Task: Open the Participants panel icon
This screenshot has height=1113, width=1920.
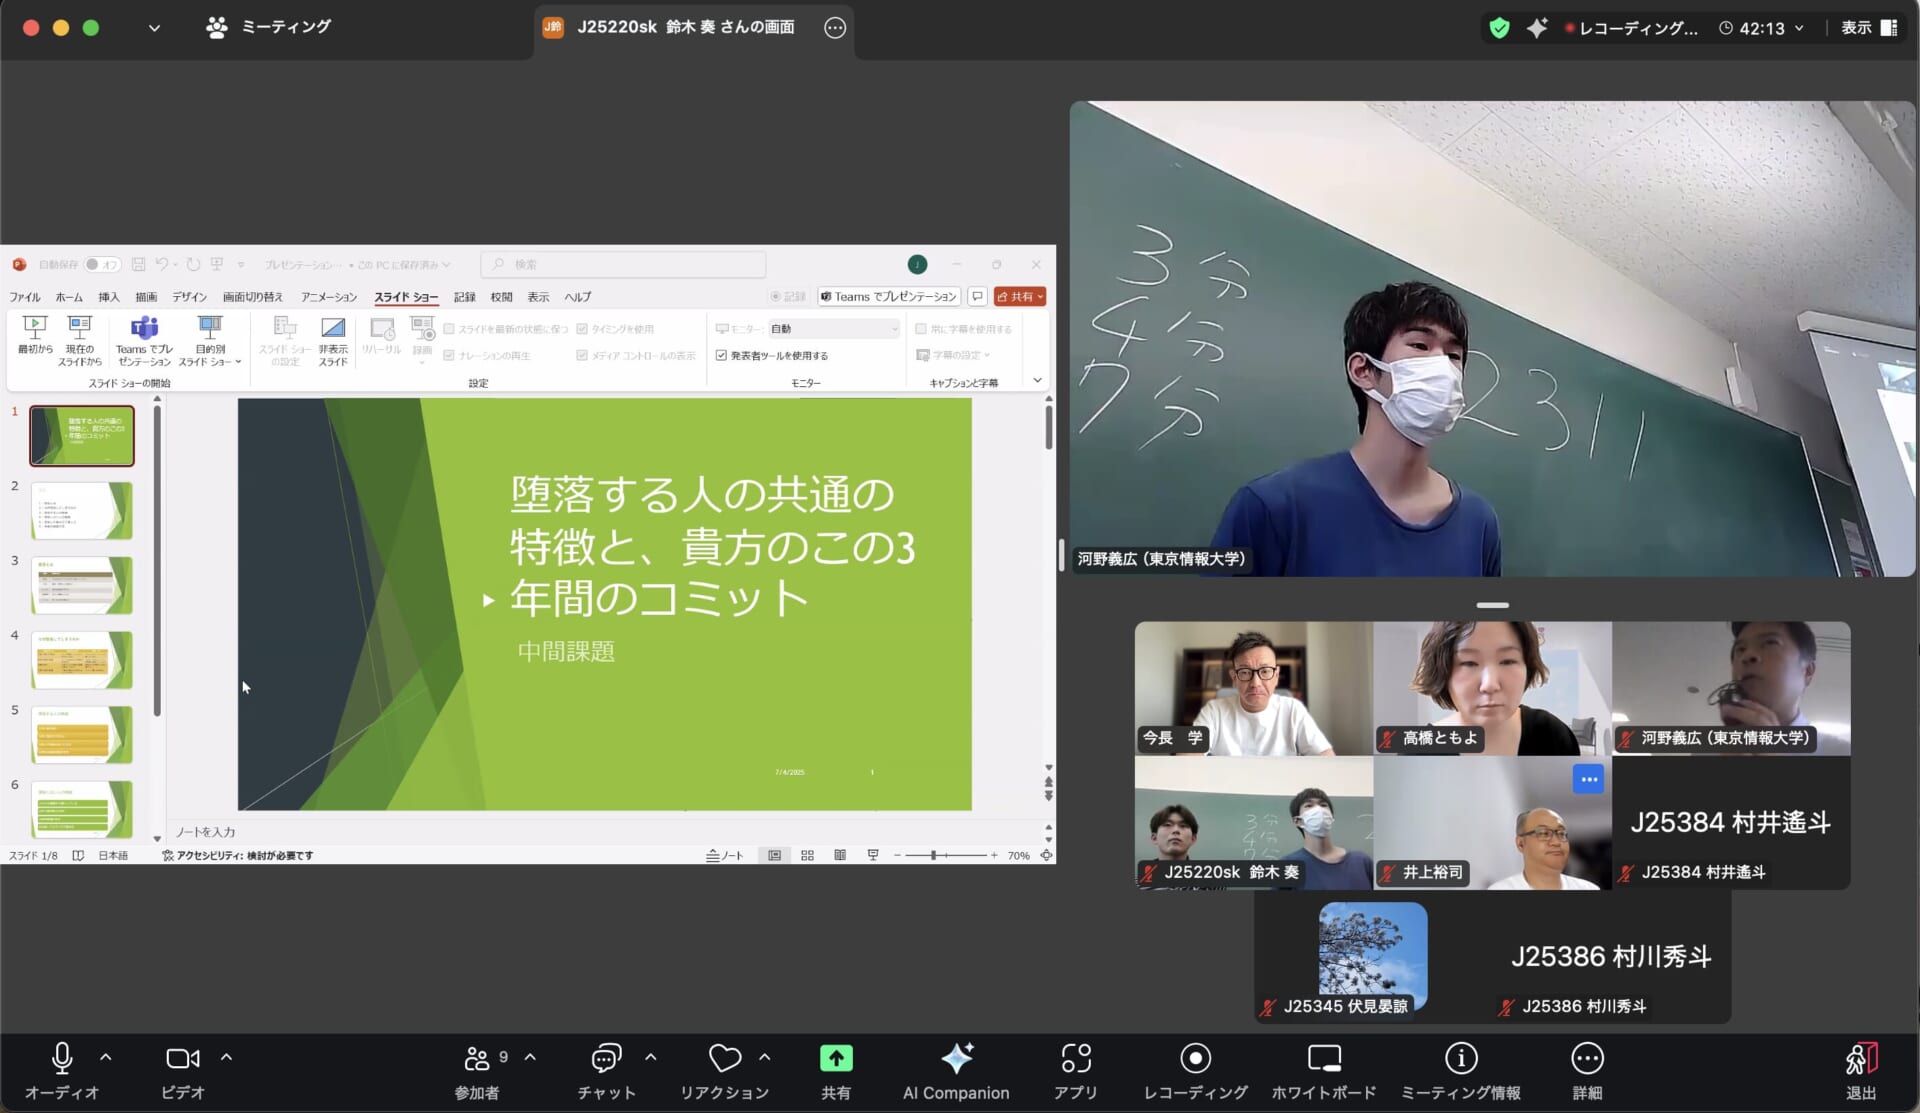Action: click(x=477, y=1058)
